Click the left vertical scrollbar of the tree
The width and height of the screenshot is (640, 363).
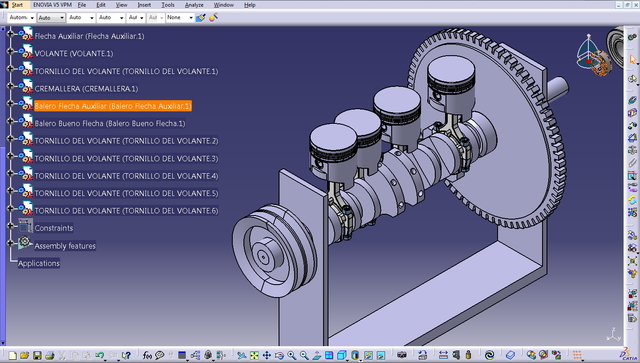[x=3, y=186]
